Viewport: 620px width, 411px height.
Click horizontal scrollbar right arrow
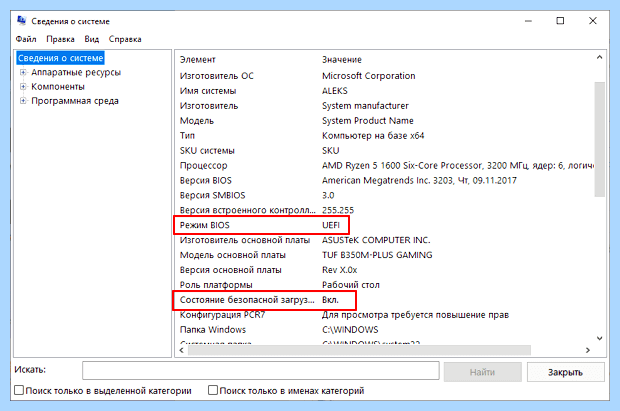pos(588,350)
